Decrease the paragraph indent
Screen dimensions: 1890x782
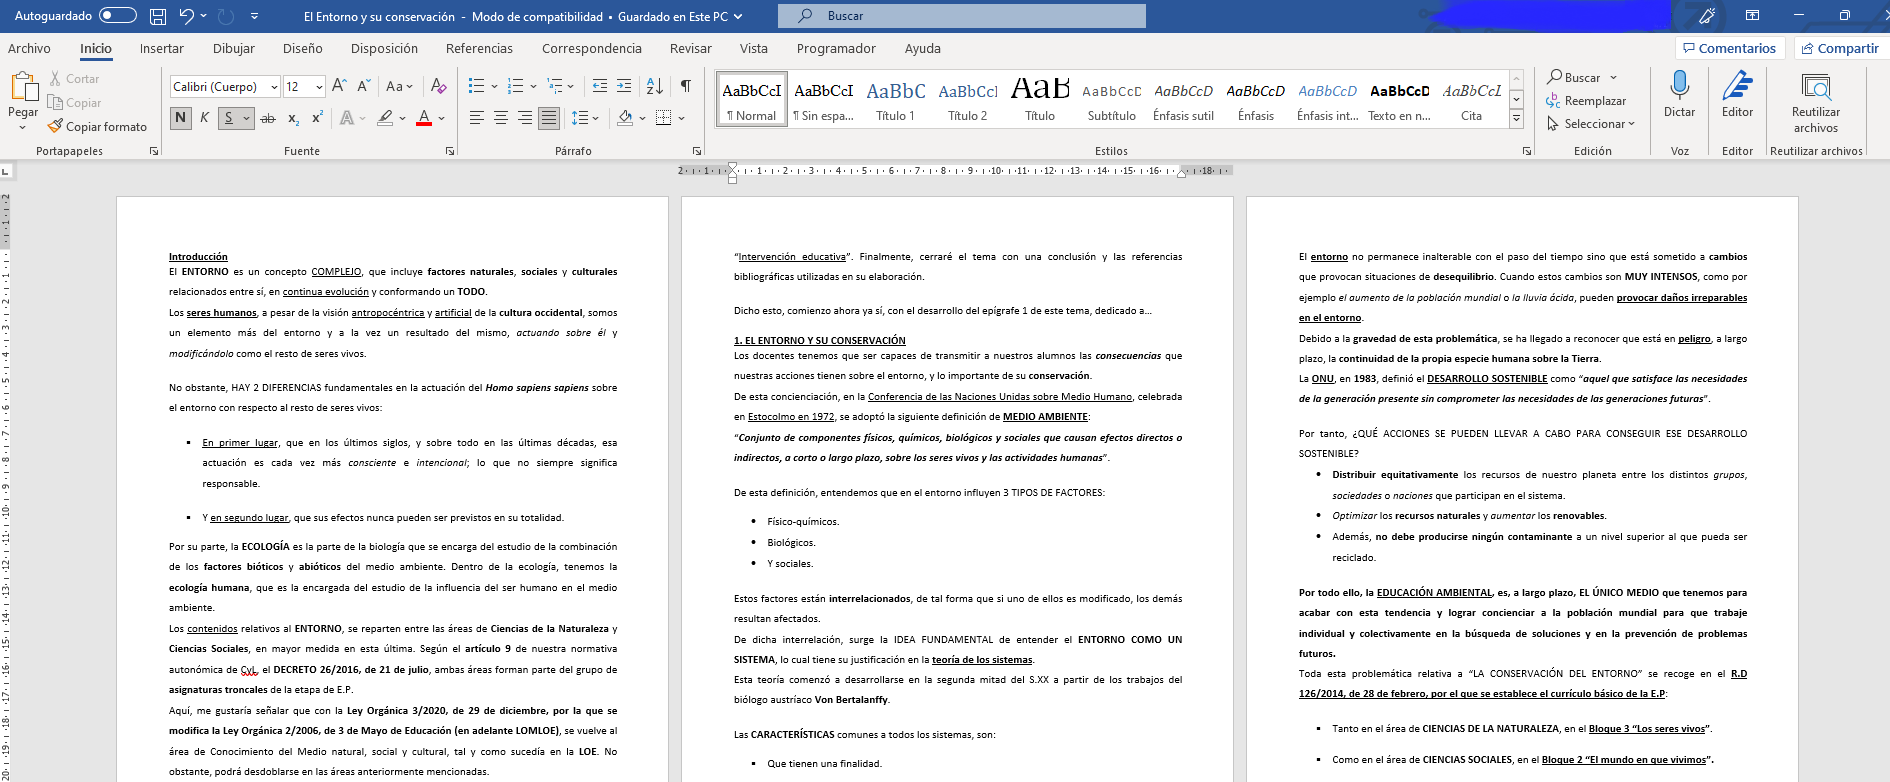600,86
